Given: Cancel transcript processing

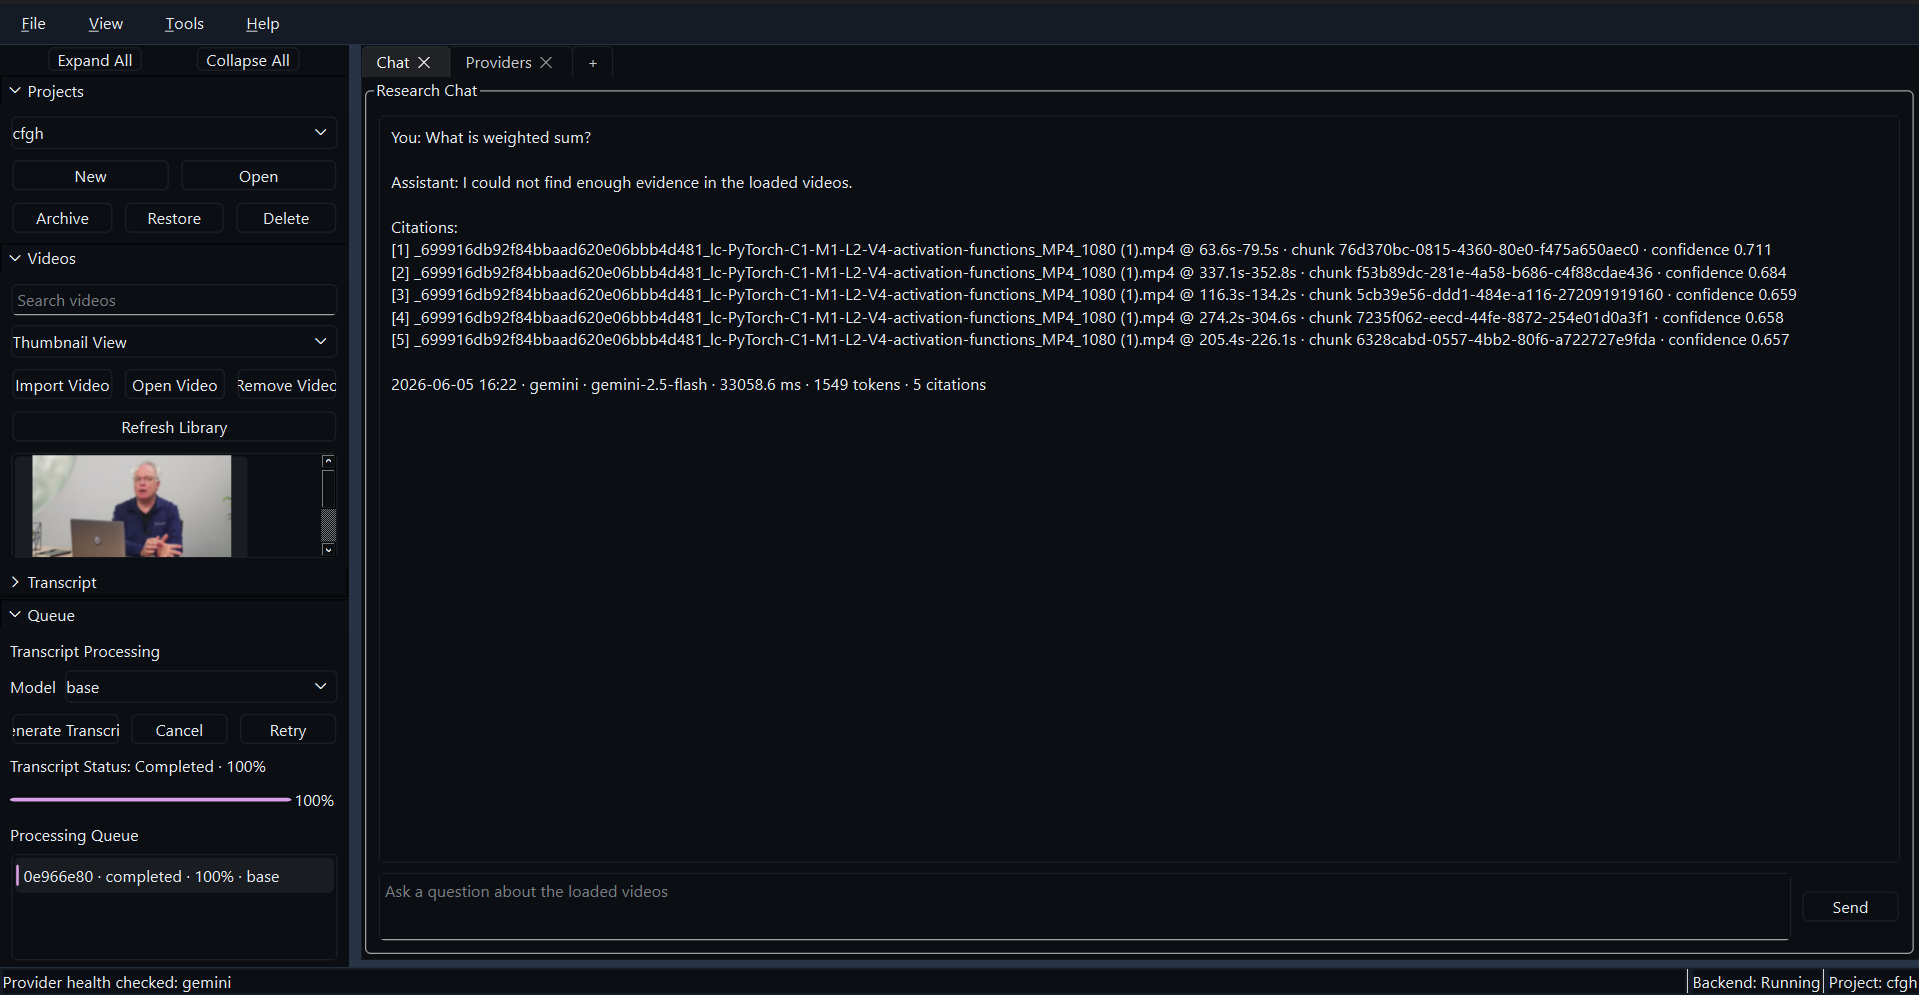Looking at the screenshot, I should click(x=179, y=730).
